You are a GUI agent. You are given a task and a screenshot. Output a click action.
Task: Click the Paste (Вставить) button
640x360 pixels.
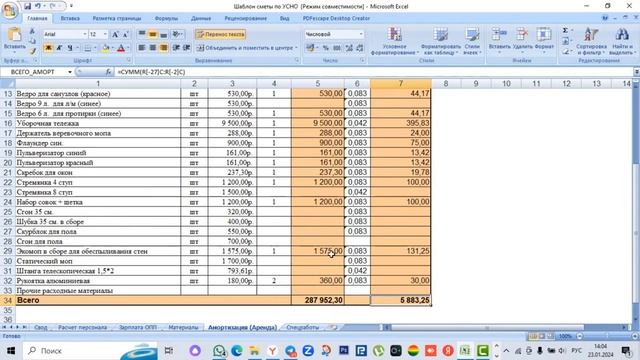click(14, 40)
